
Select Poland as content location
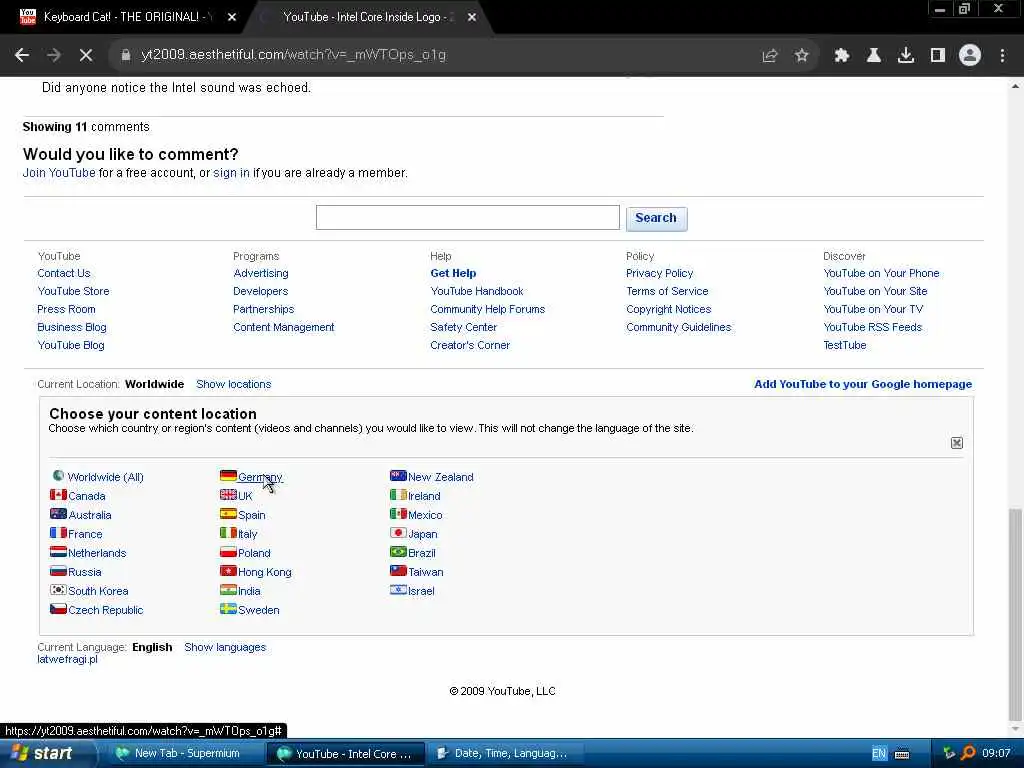pos(254,553)
